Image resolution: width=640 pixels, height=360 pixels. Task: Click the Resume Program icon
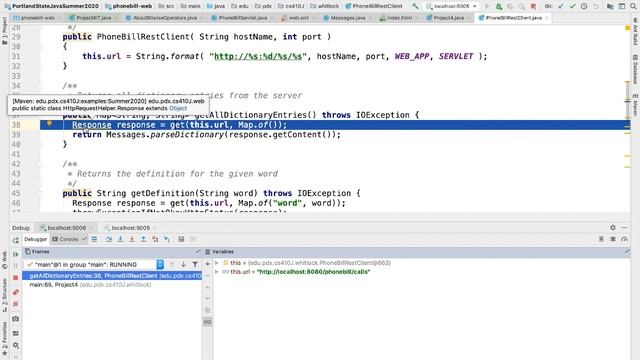[x=16, y=254]
